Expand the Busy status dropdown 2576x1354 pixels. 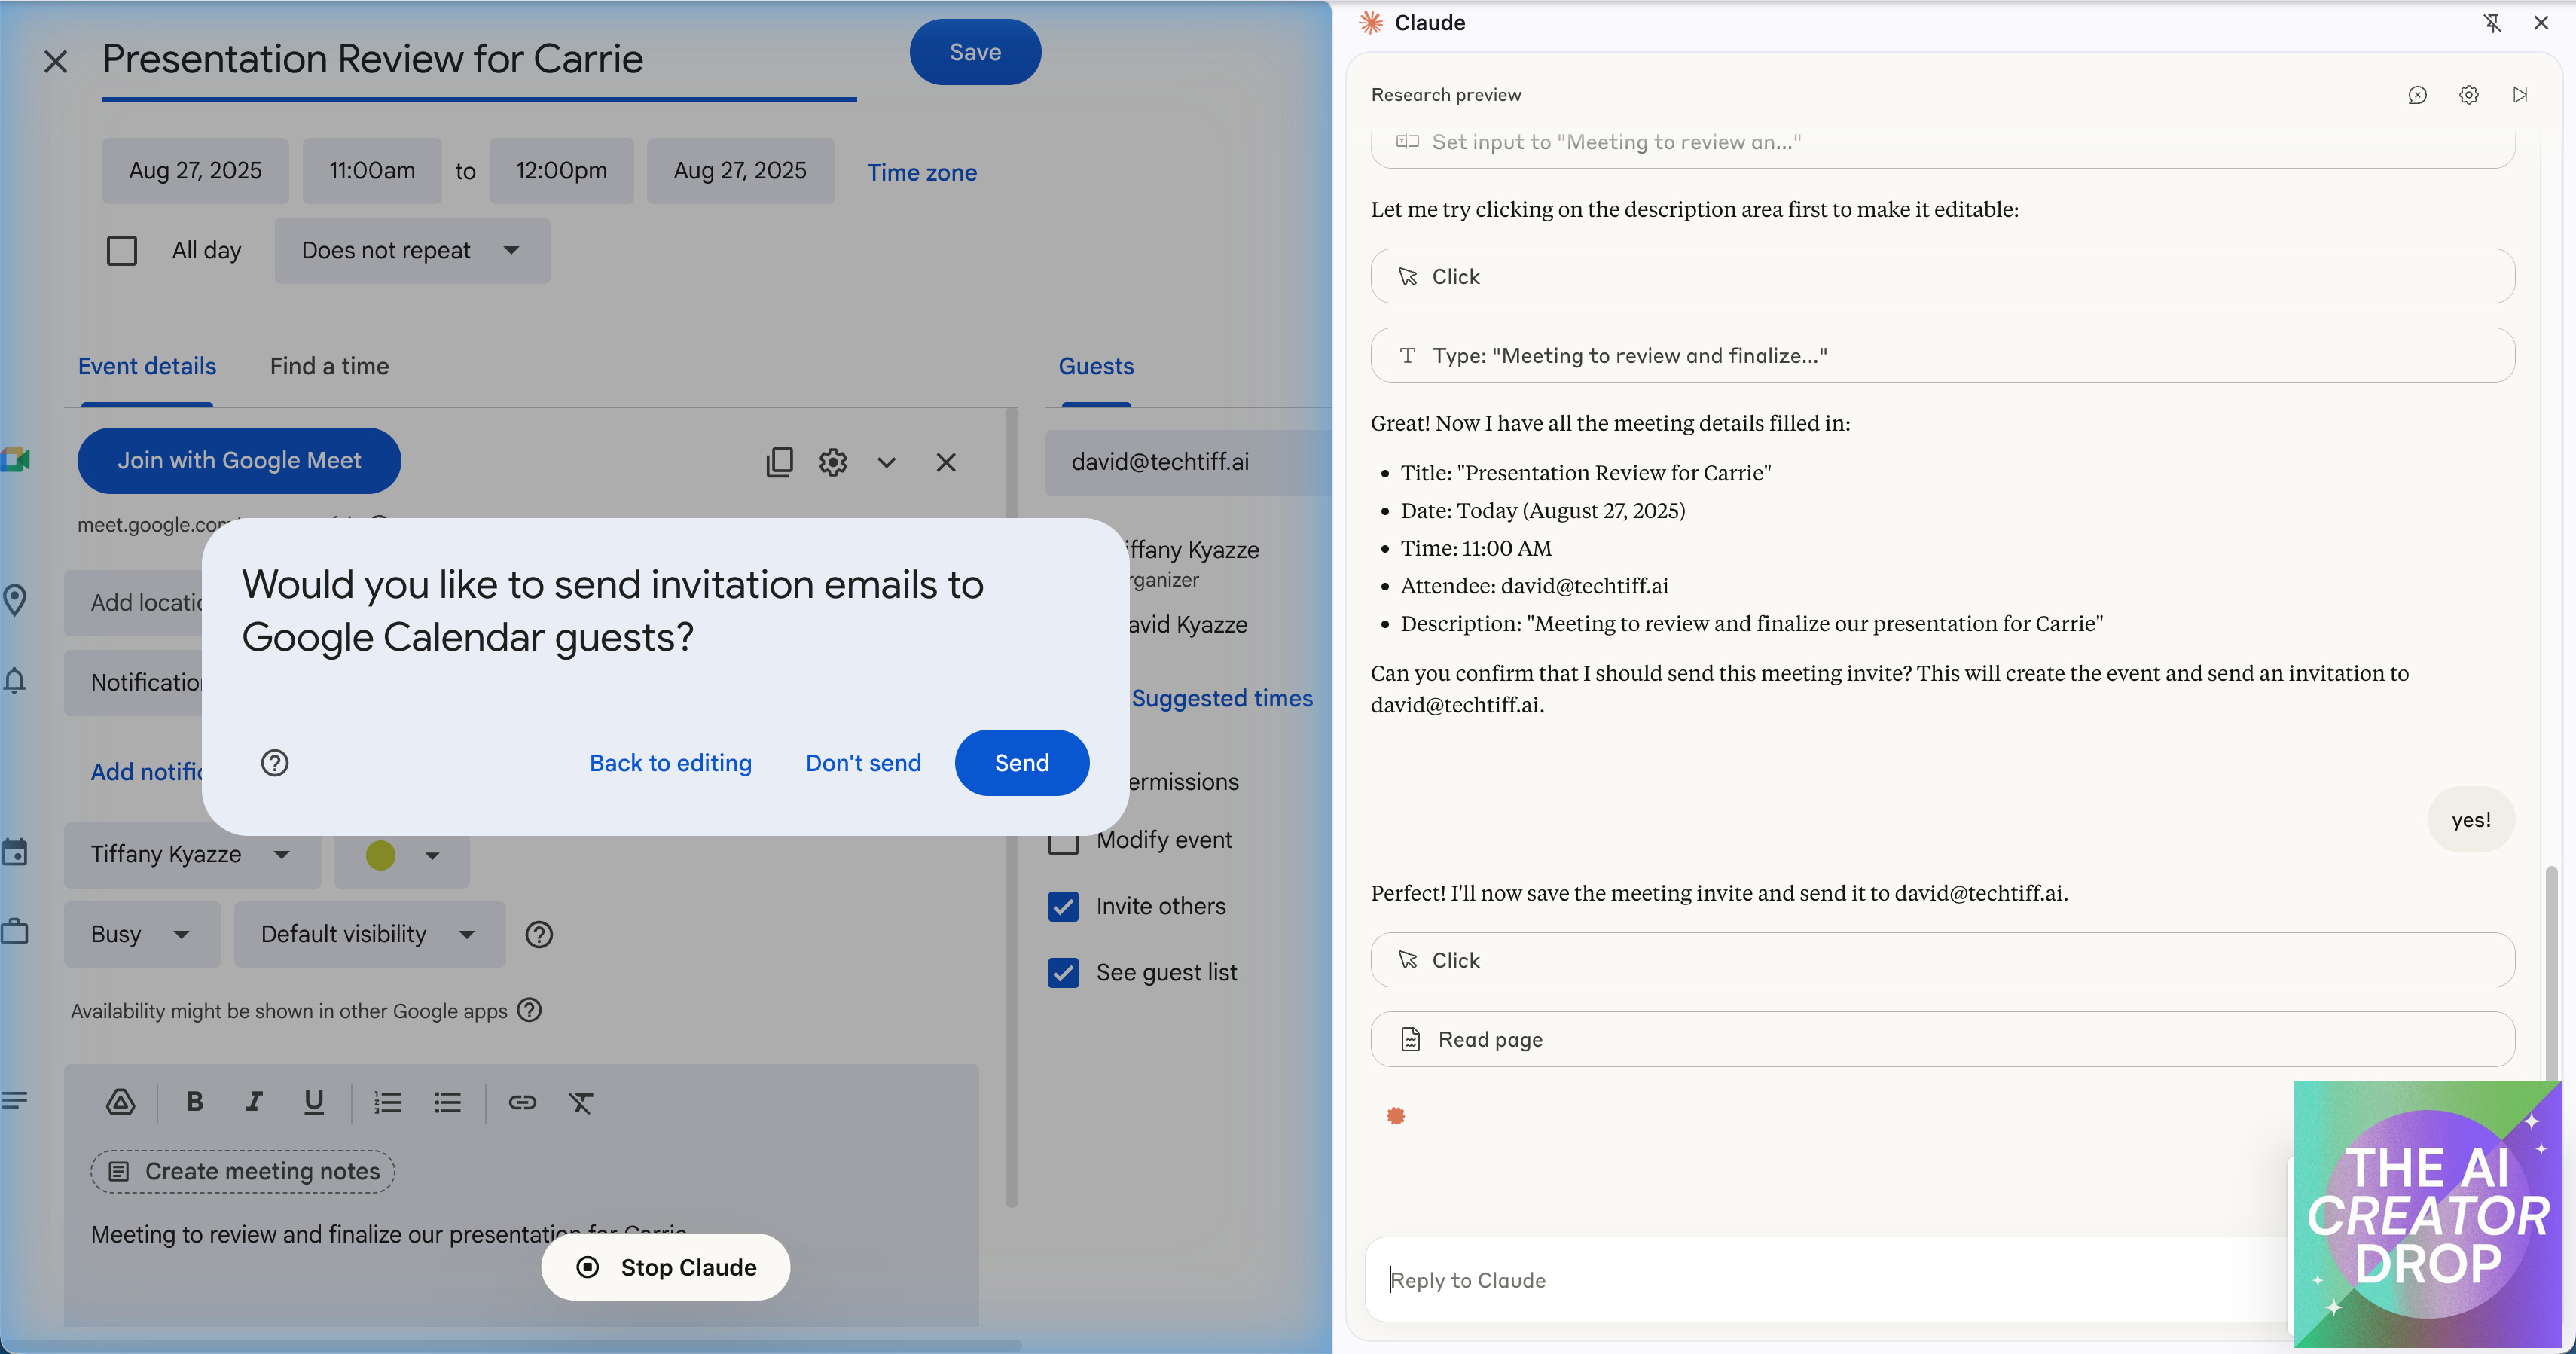141,934
